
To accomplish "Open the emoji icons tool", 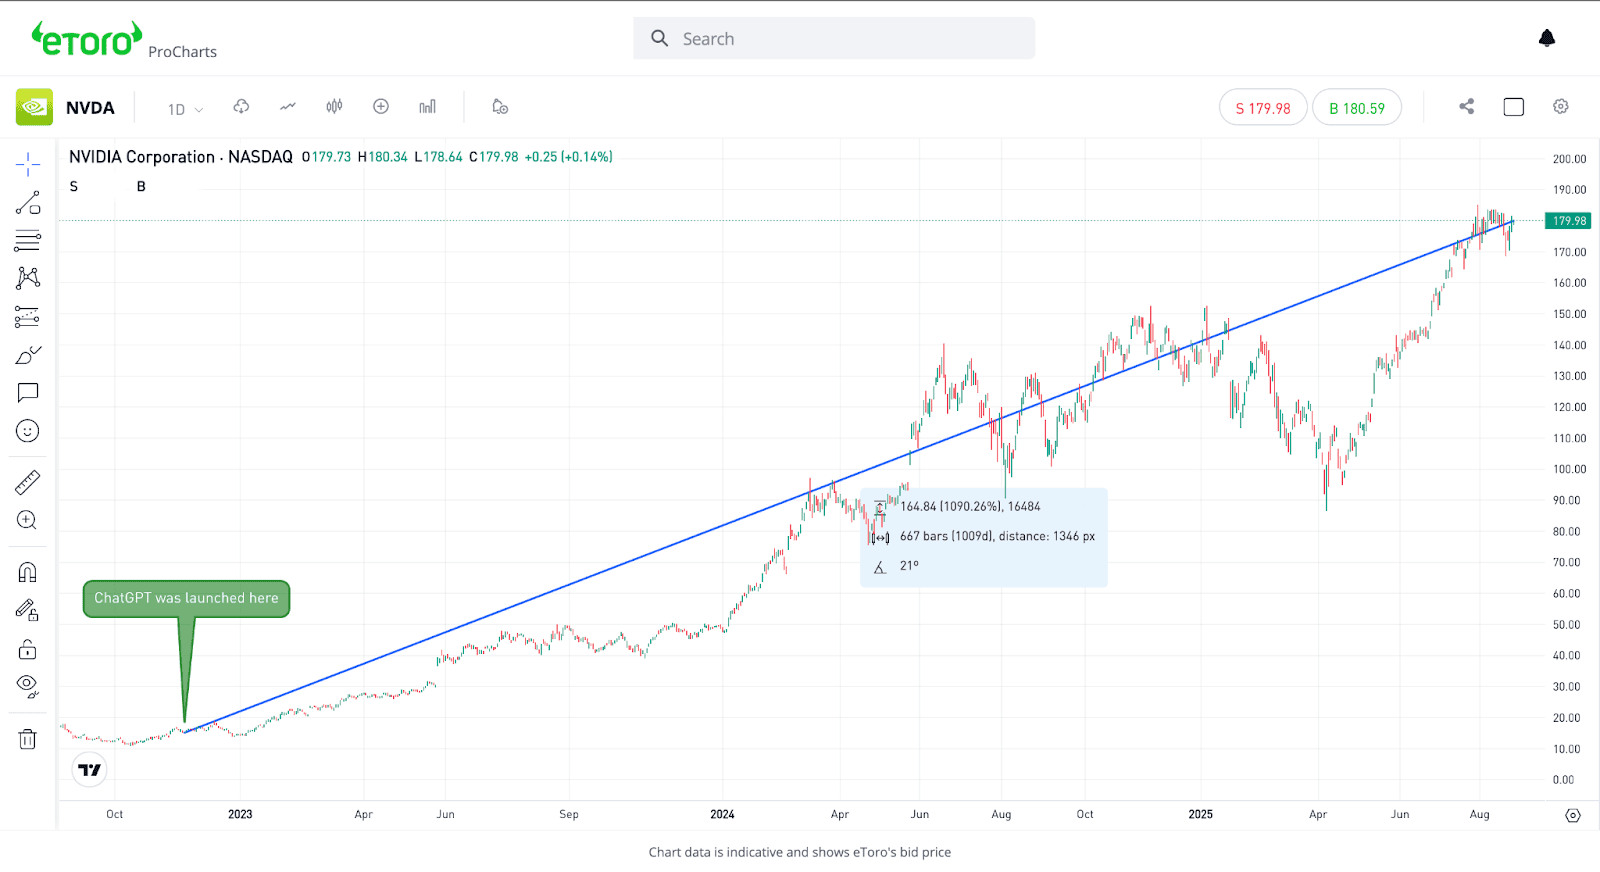I will 28,431.
